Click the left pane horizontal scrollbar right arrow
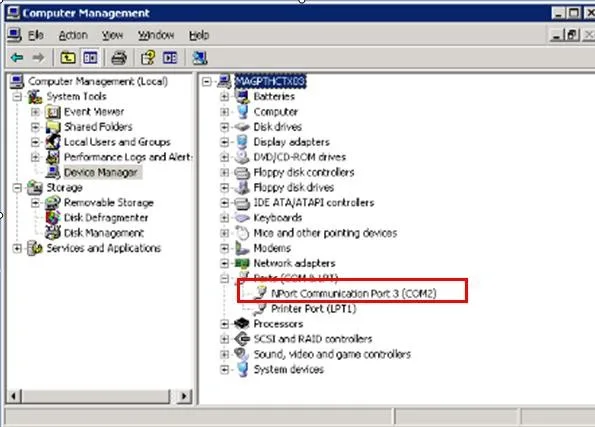This screenshot has width=595, height=427. click(184, 396)
